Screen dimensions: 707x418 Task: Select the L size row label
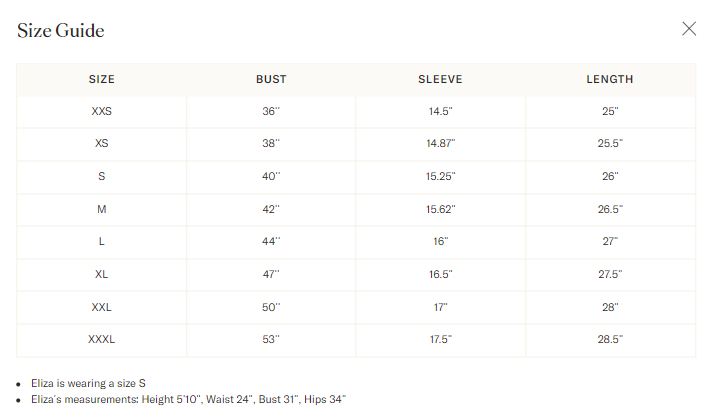tap(101, 241)
